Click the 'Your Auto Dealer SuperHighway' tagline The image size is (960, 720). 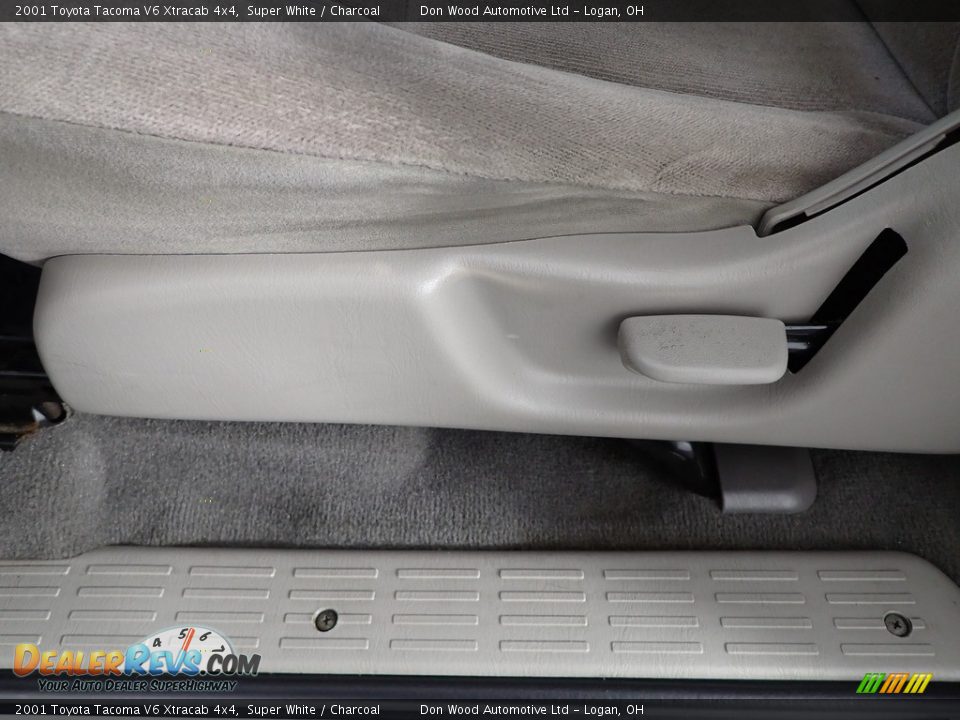137,685
